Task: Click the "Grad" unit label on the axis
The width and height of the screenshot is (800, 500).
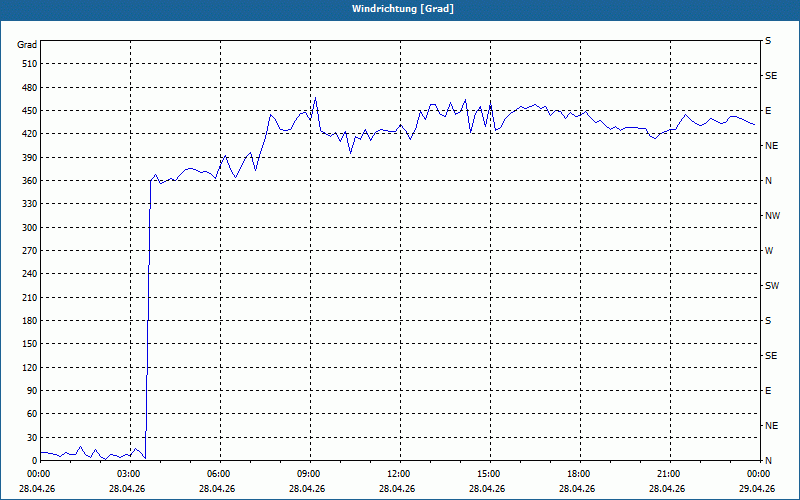Action: coord(27,45)
